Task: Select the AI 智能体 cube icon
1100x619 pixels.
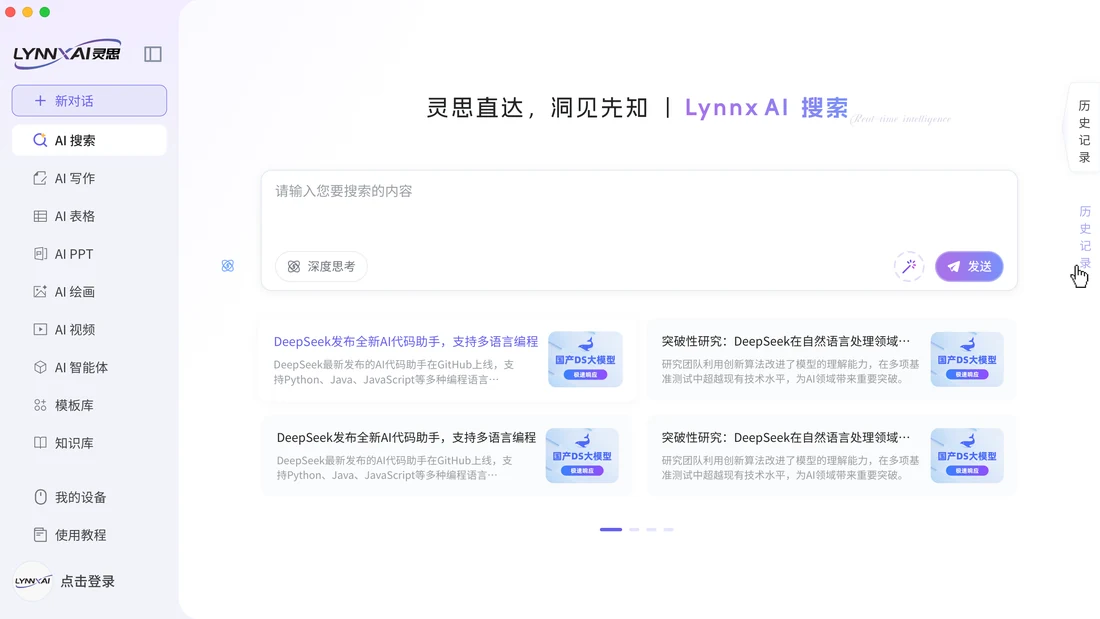Action: click(40, 367)
